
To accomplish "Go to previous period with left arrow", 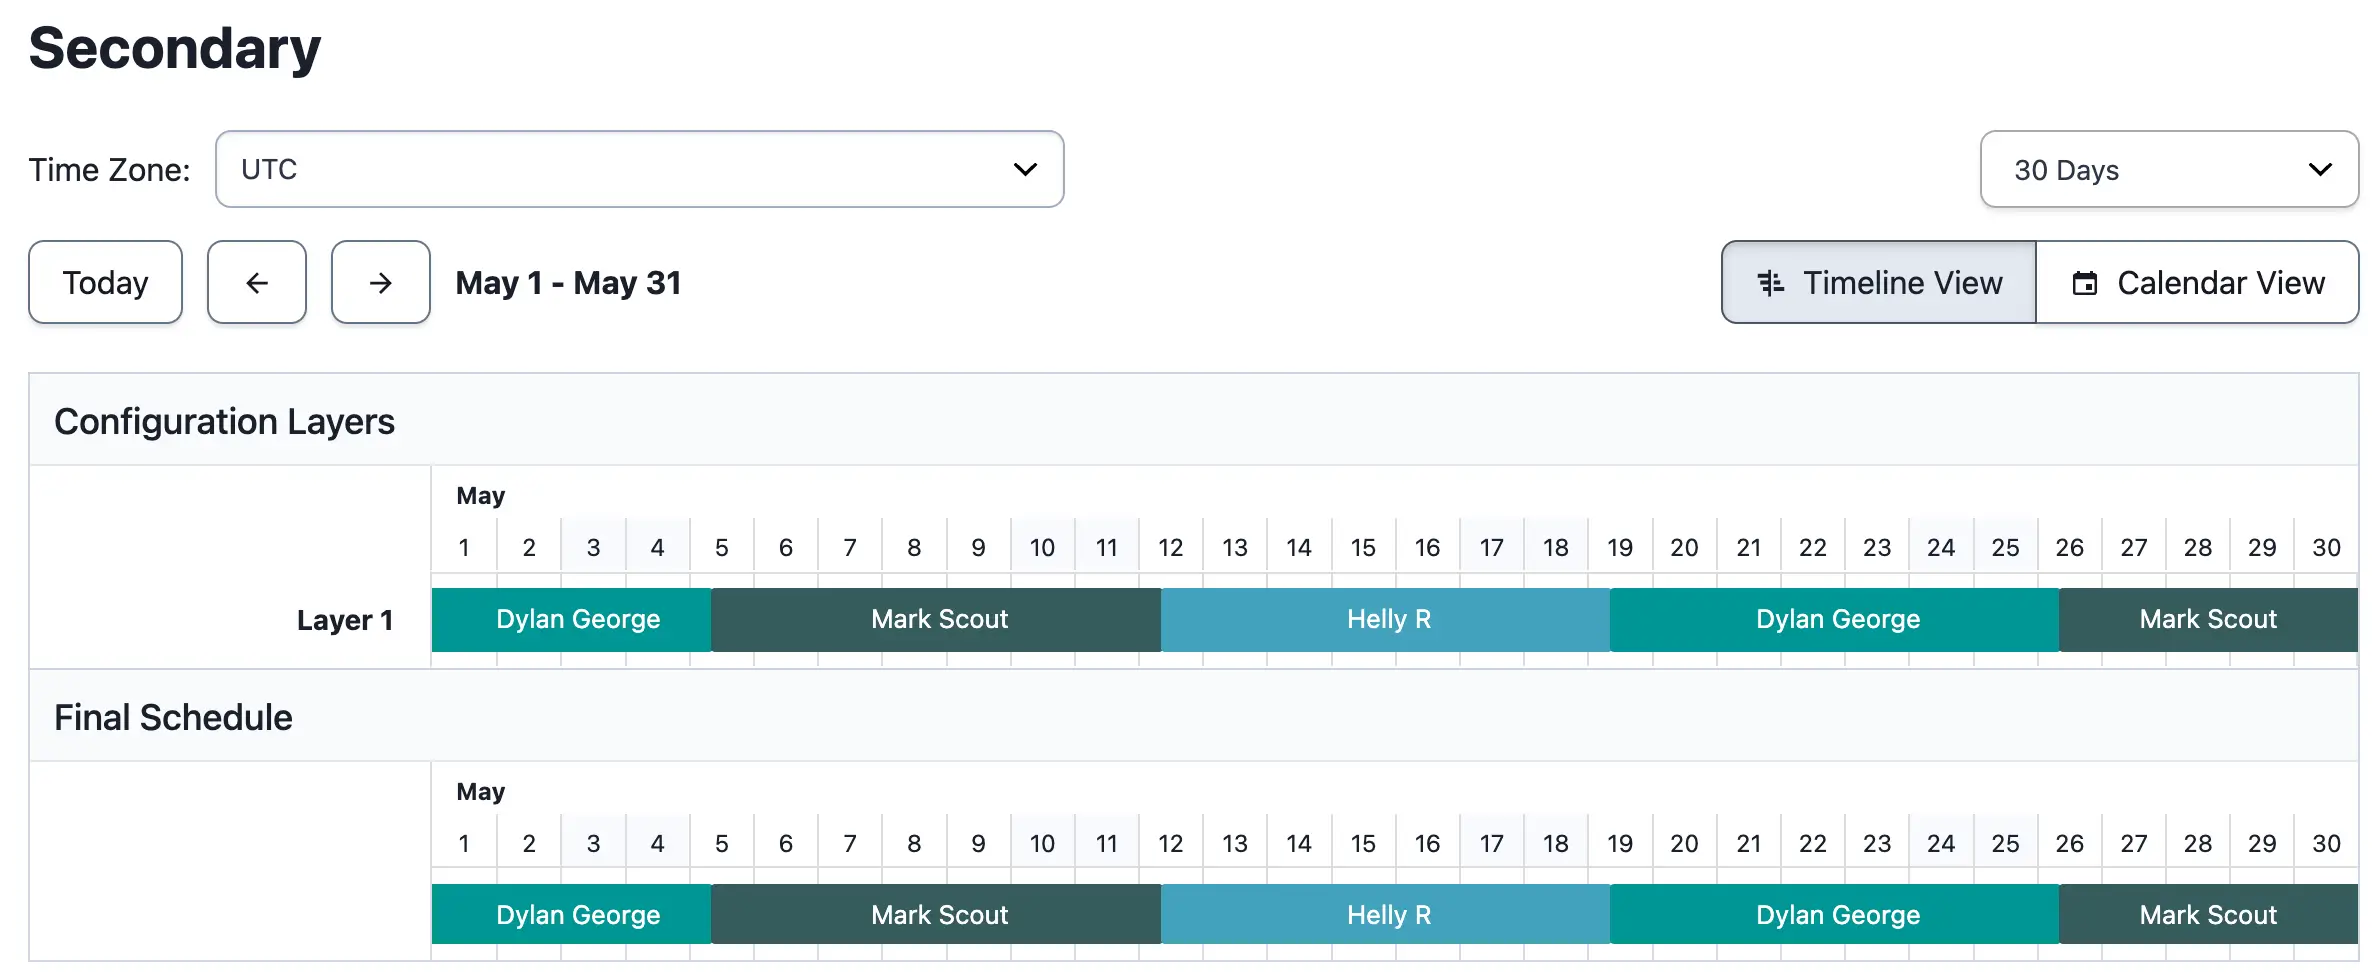I will [257, 283].
